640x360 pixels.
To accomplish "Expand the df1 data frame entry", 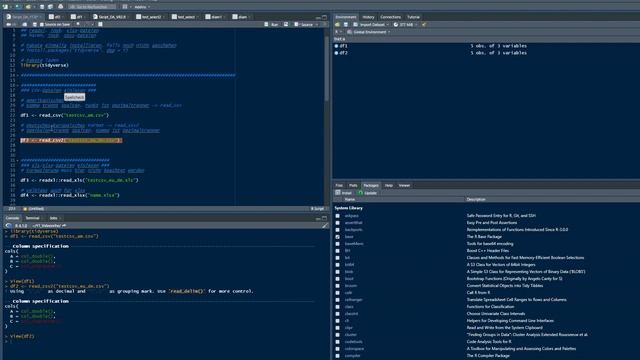I will point(336,46).
